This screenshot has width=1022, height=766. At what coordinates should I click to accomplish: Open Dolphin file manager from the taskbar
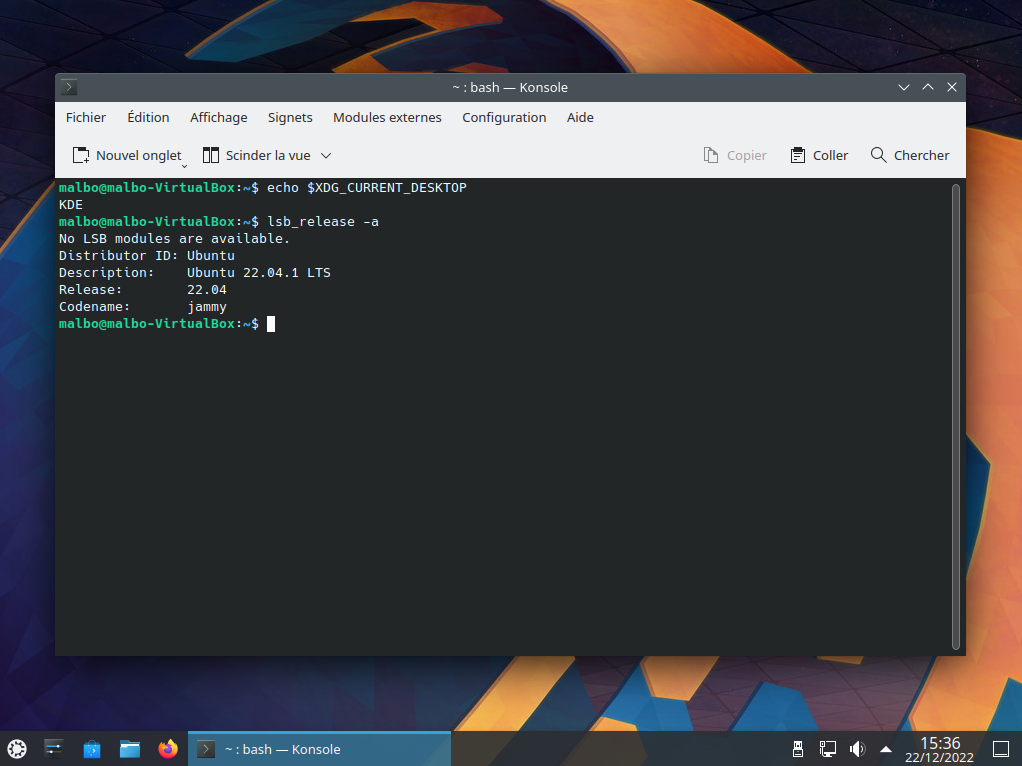point(130,749)
